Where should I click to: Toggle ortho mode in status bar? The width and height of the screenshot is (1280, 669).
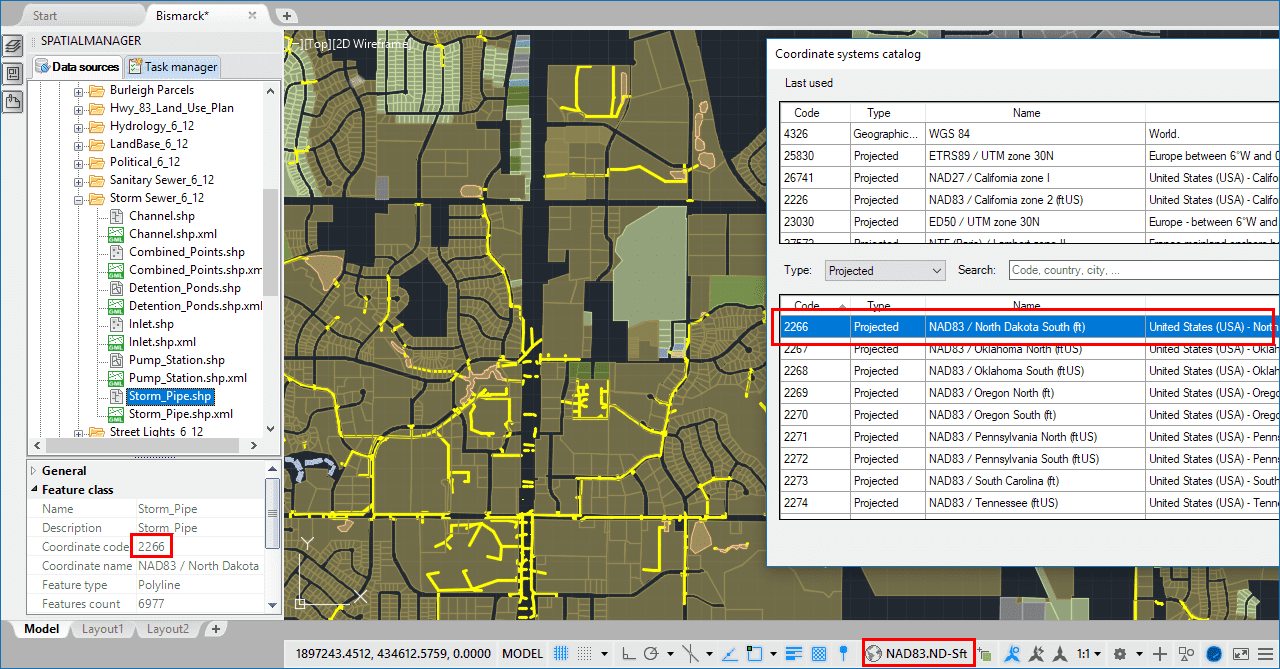pos(629,654)
